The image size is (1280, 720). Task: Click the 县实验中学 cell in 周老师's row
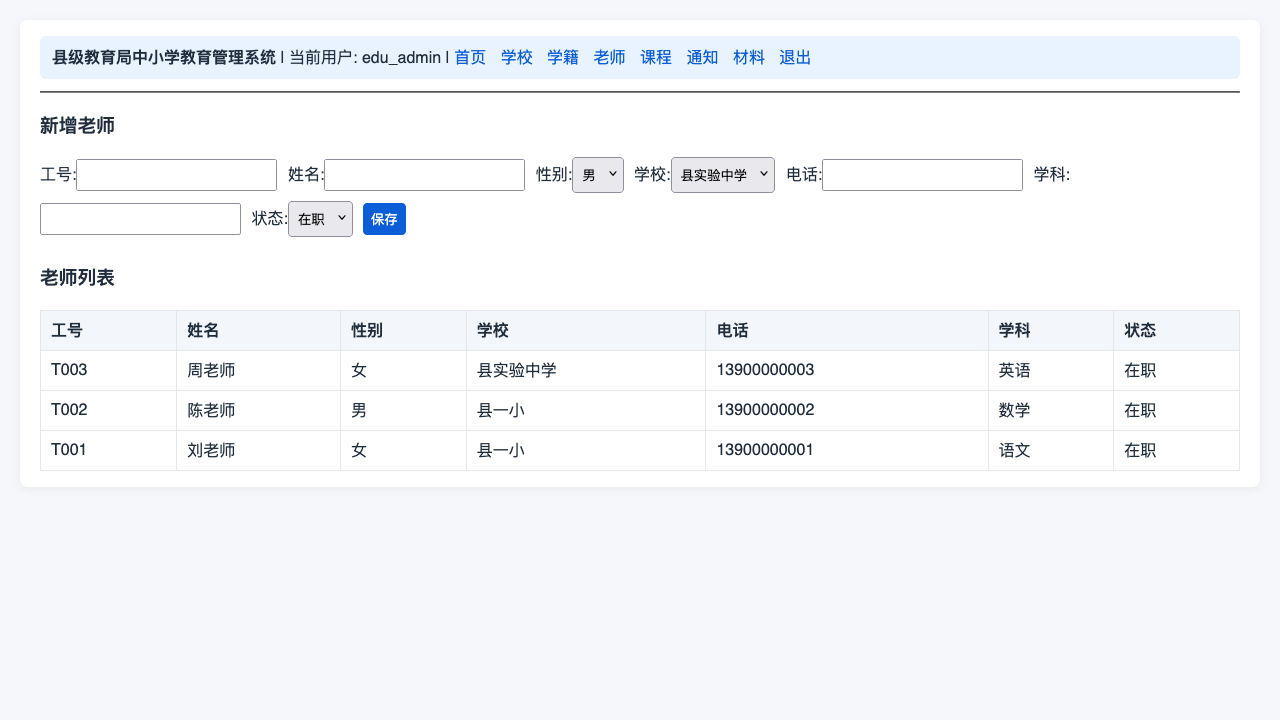coord(586,370)
